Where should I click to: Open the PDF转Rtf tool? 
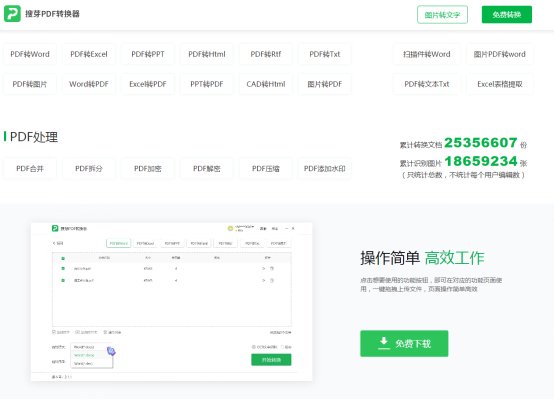[266, 54]
